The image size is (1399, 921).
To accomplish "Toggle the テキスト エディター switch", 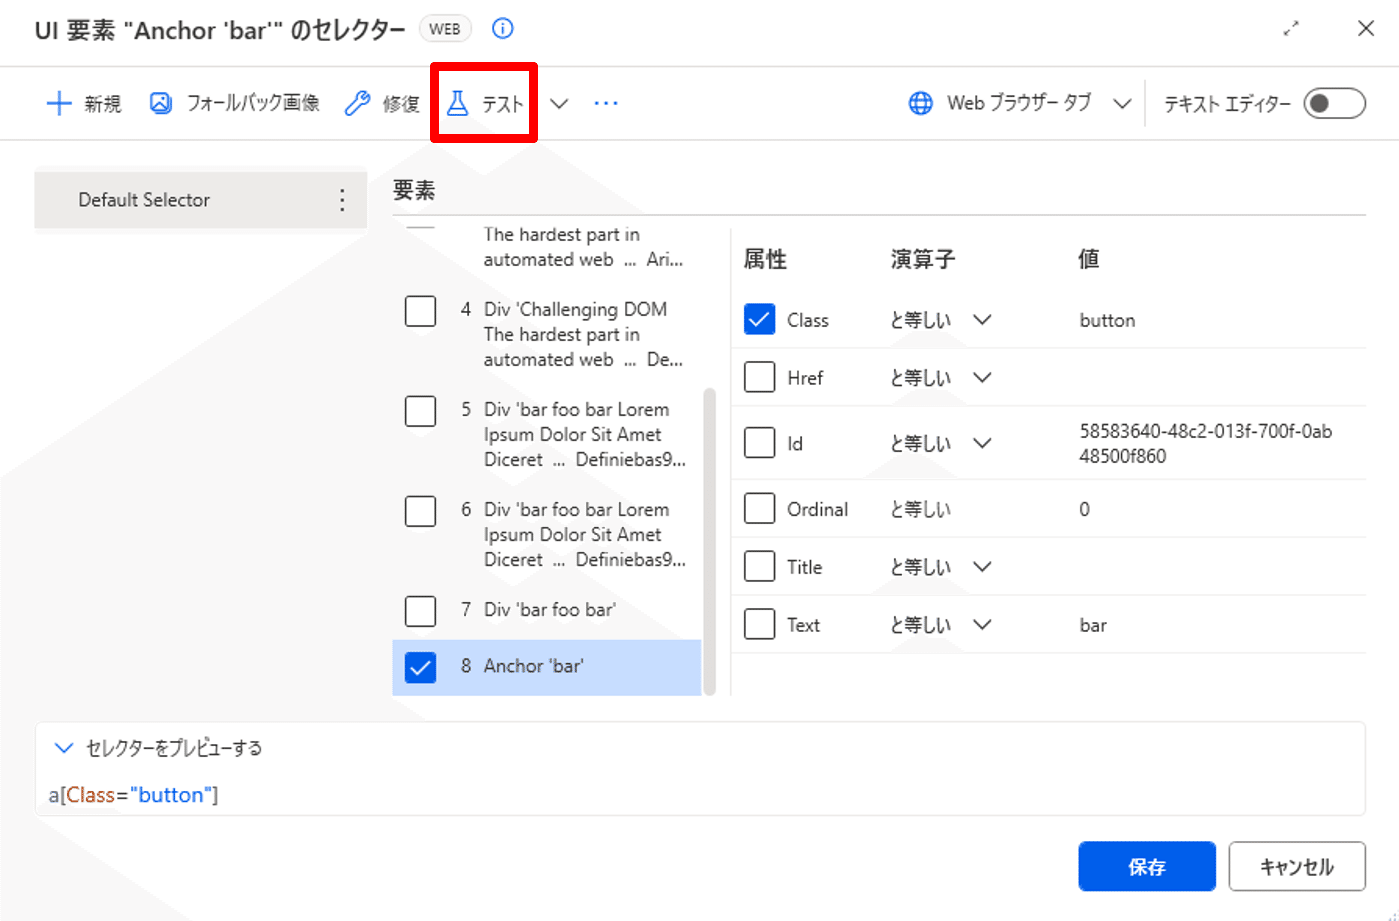I will coord(1334,103).
